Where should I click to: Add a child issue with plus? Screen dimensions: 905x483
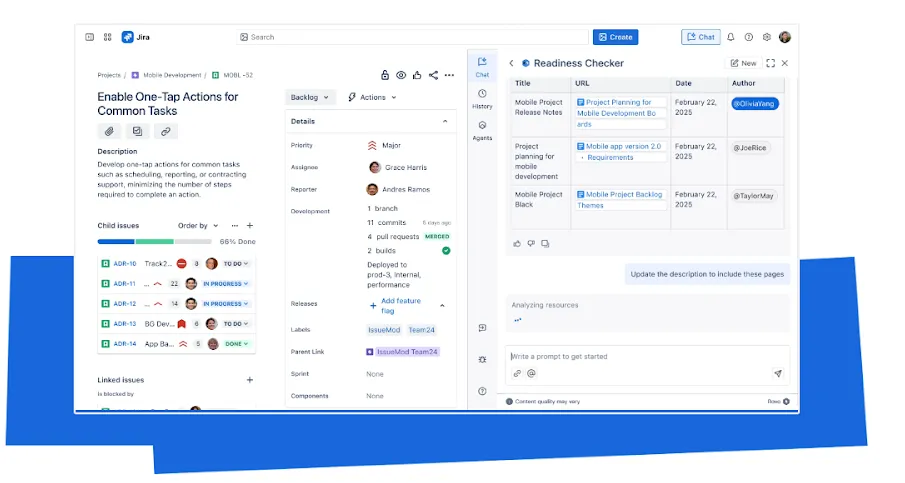click(250, 226)
